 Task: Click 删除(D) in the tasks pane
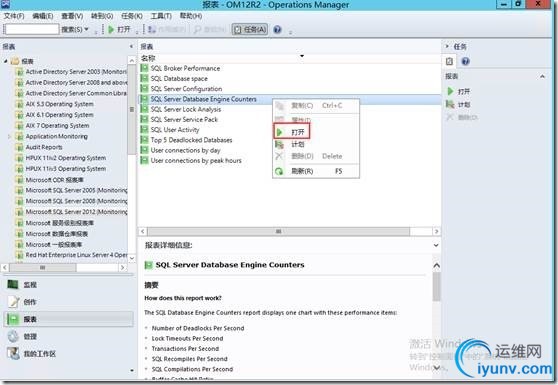(462, 117)
